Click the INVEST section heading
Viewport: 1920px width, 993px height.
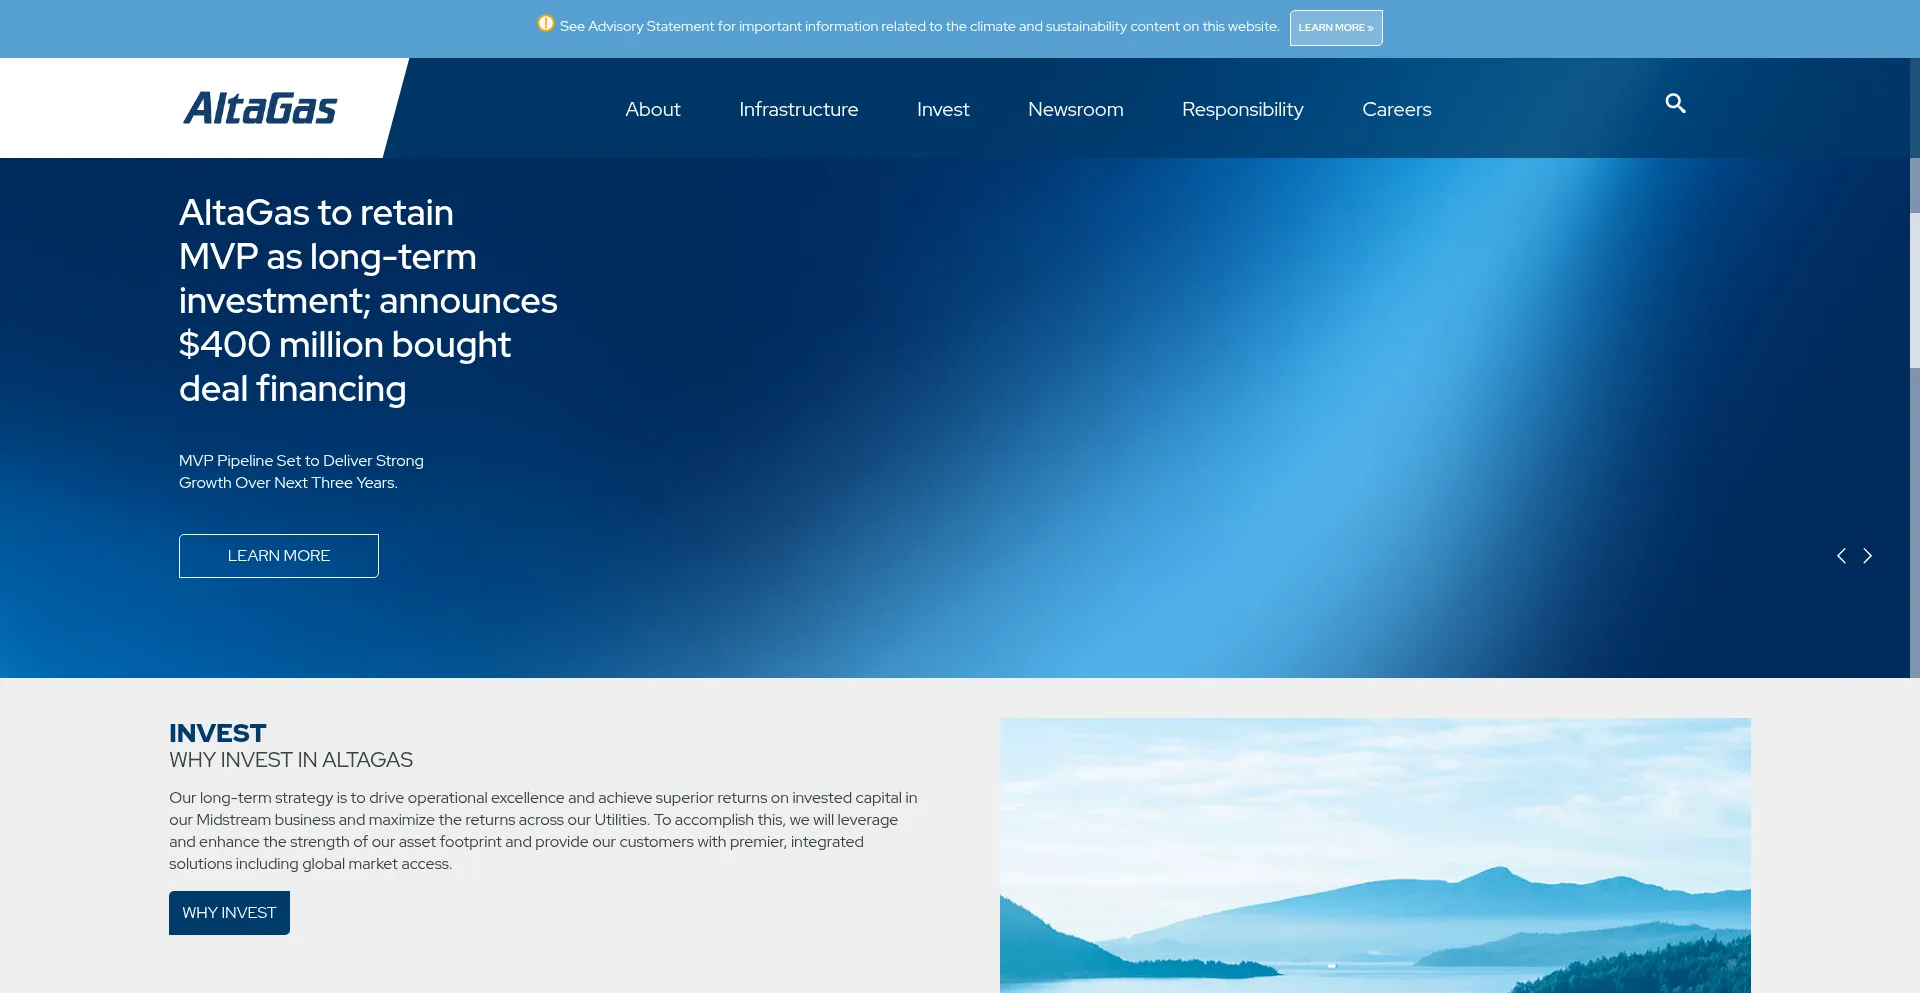tap(218, 733)
